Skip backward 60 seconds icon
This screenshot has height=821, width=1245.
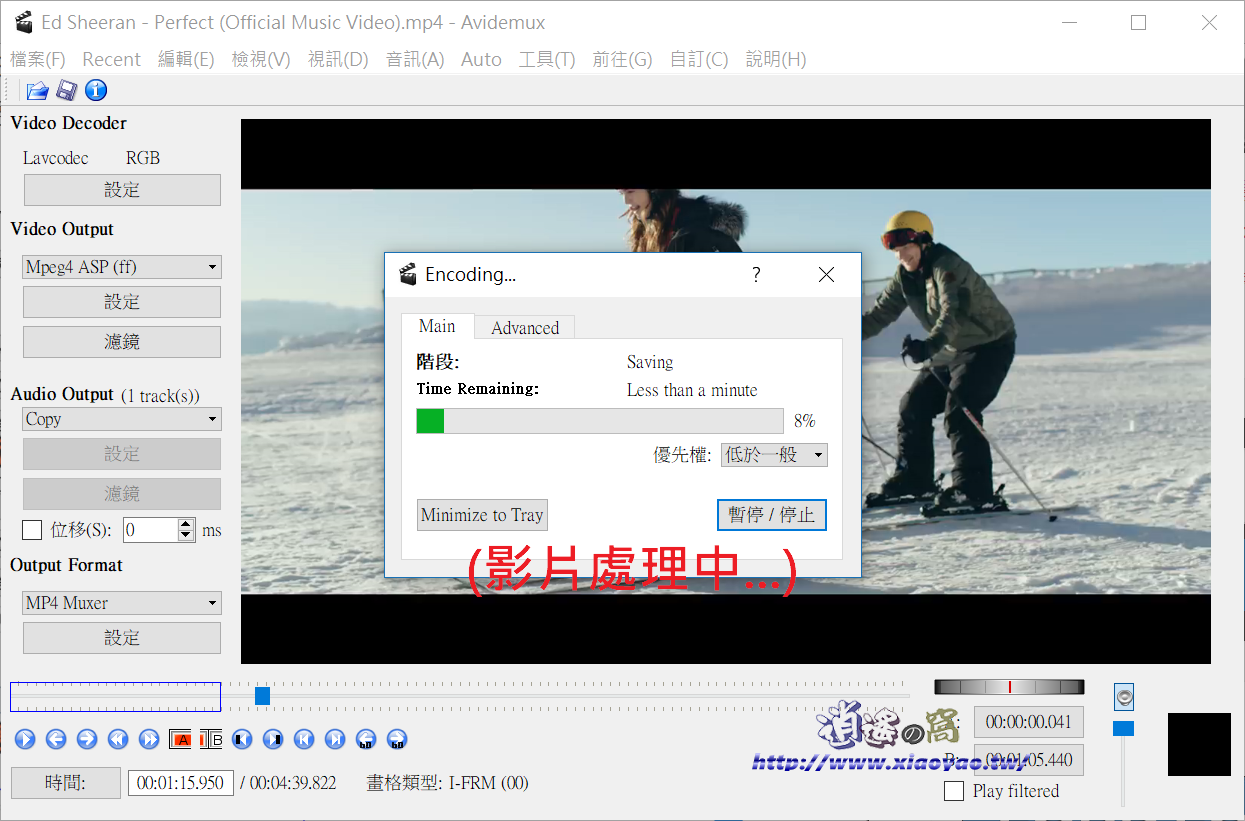pos(366,739)
